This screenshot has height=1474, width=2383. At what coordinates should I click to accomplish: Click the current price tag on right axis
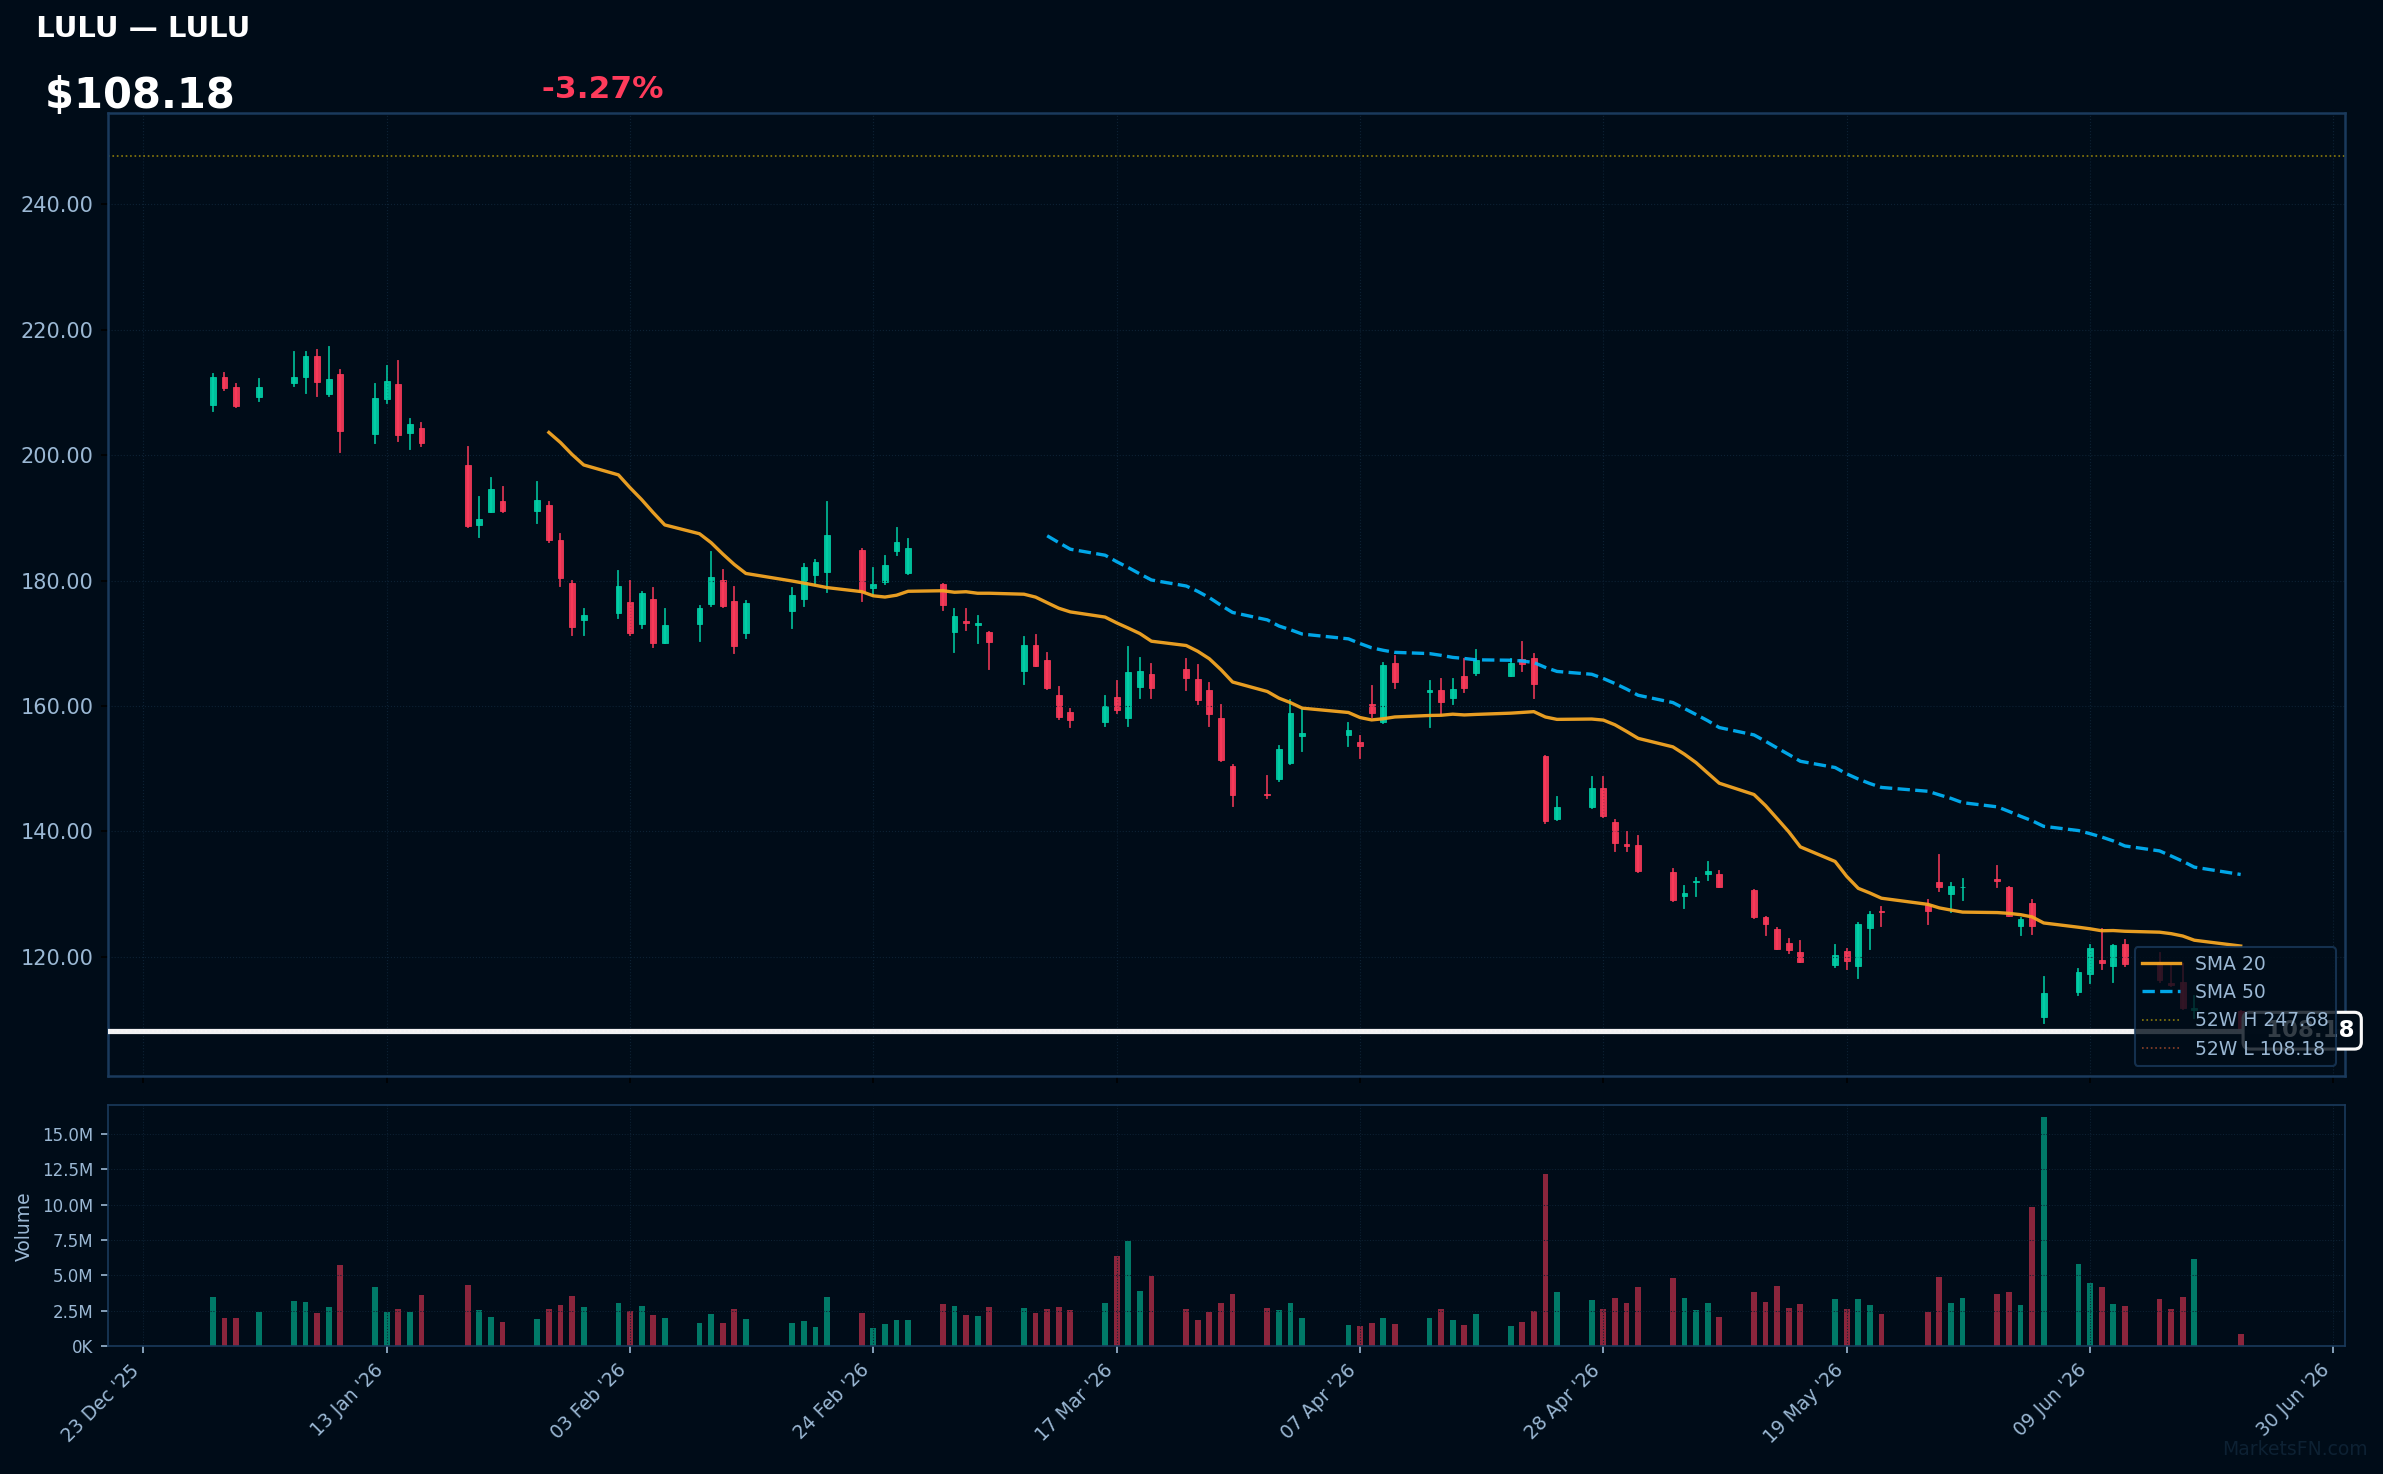click(2303, 1030)
